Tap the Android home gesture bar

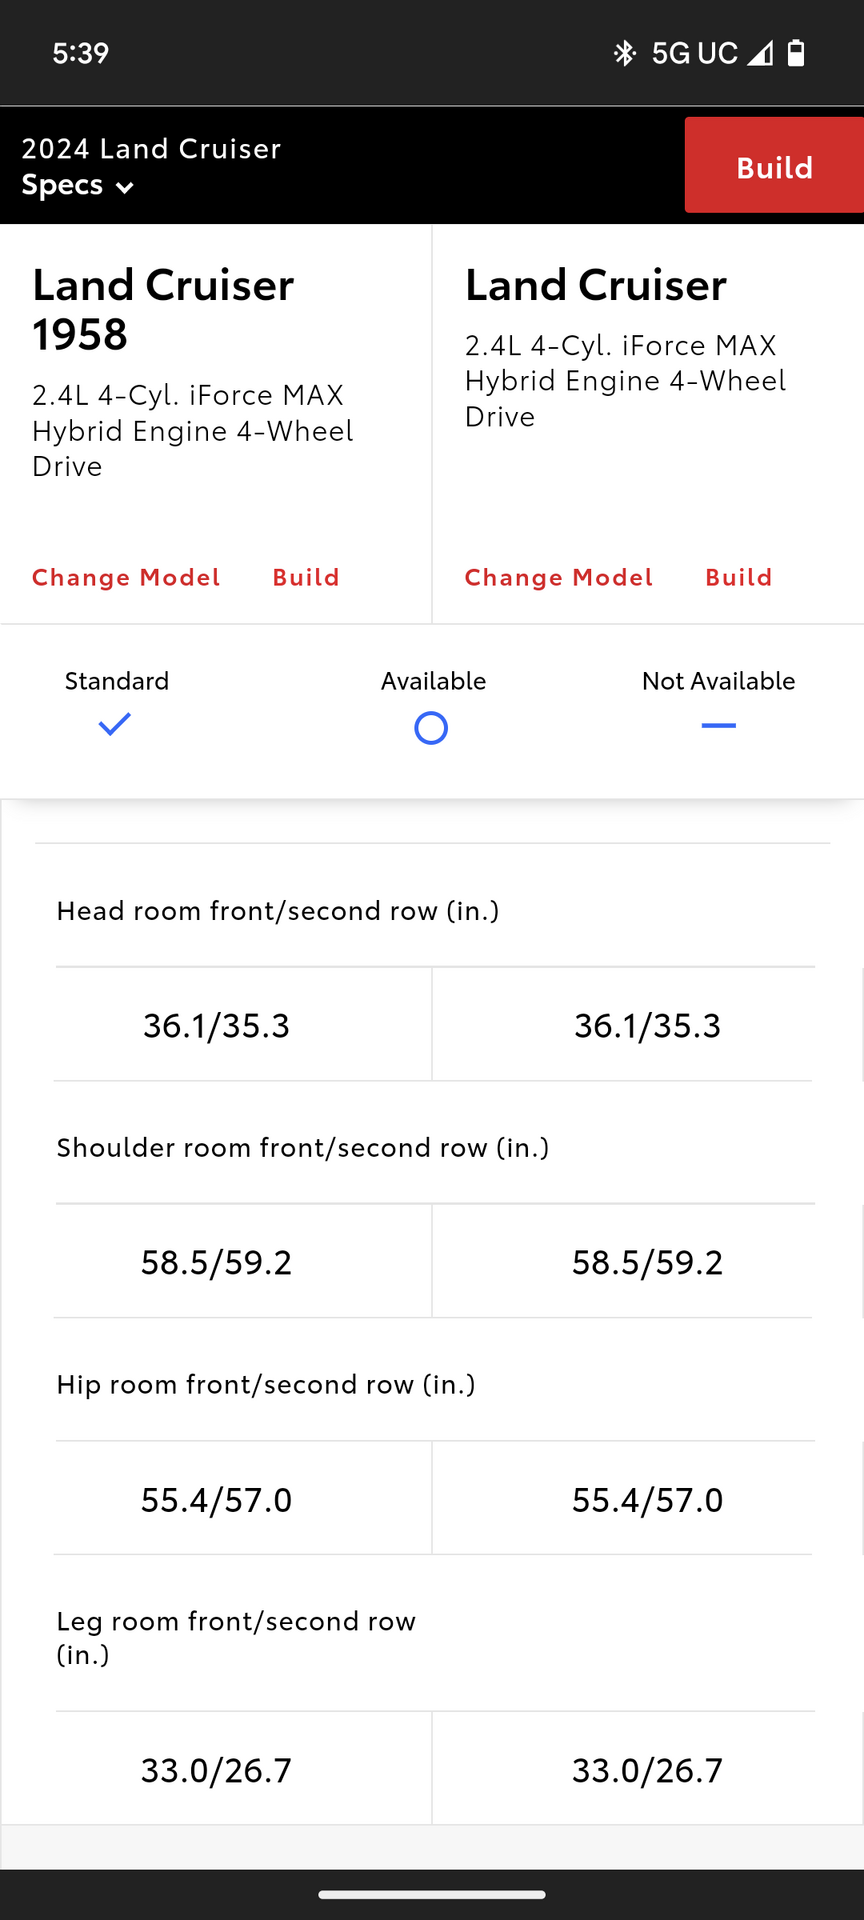pos(432,1894)
